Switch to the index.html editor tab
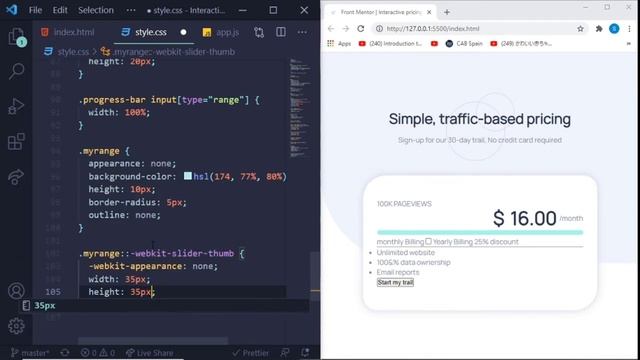 (68, 32)
